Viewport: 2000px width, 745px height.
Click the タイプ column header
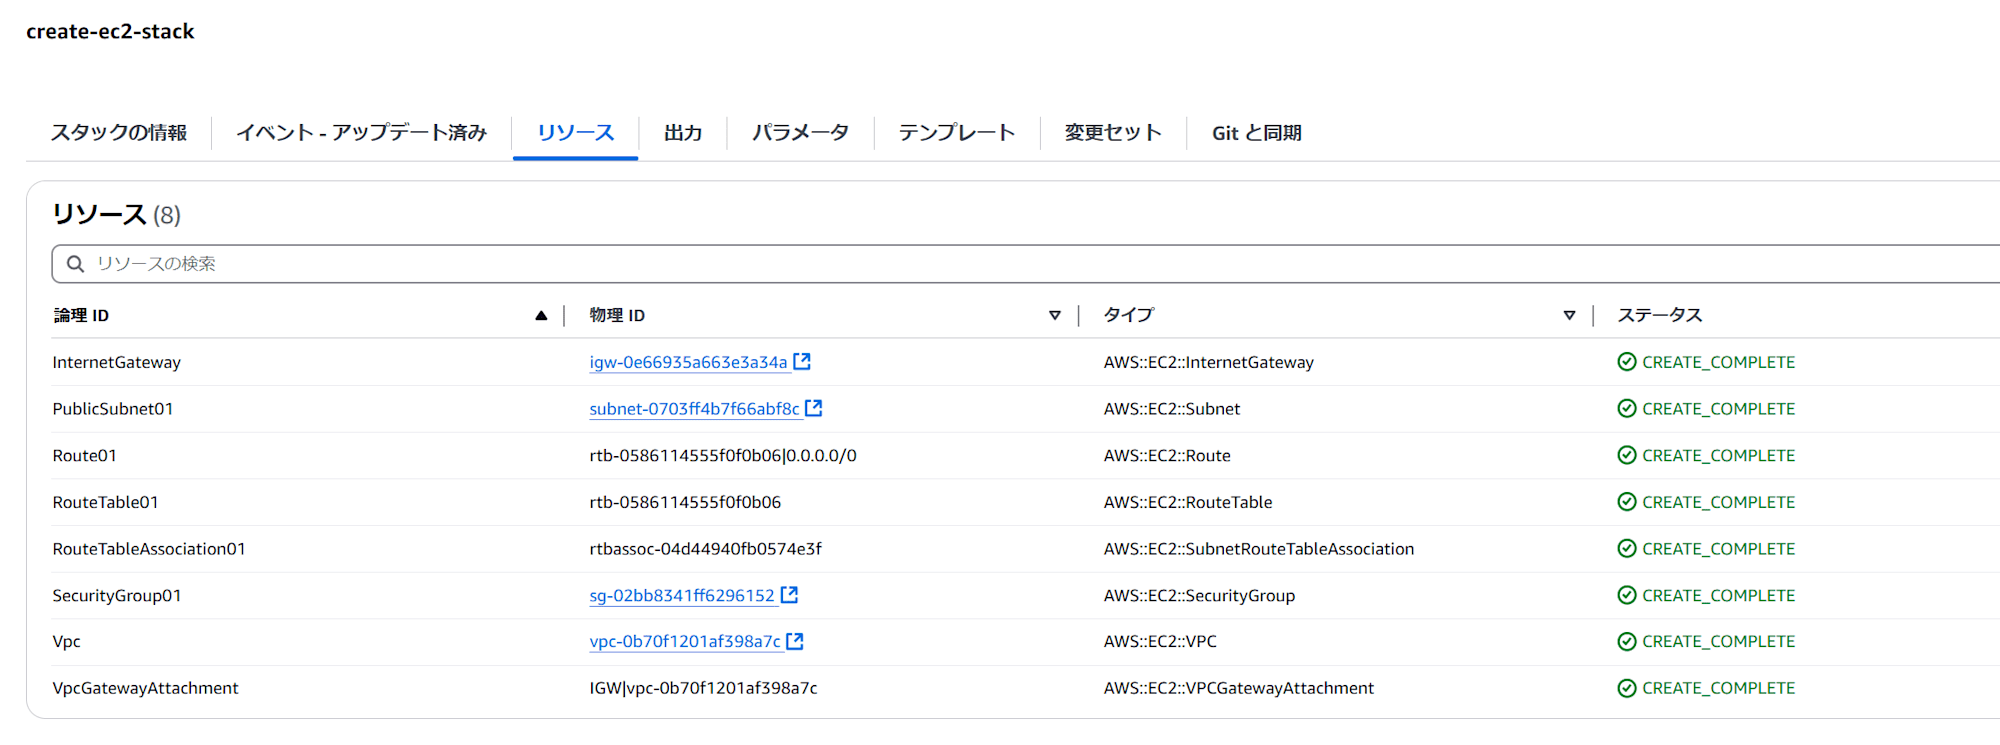pos(1128,315)
